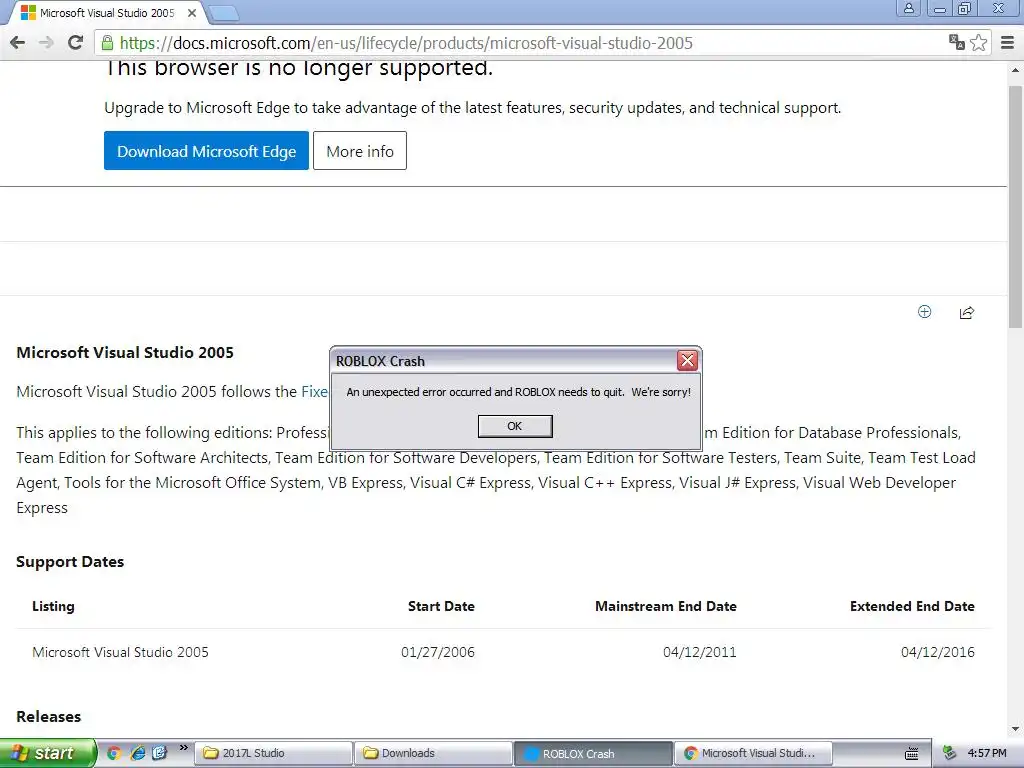The height and width of the screenshot is (768, 1024).
Task: Click the 4:57 PM clock
Action: tap(987, 753)
